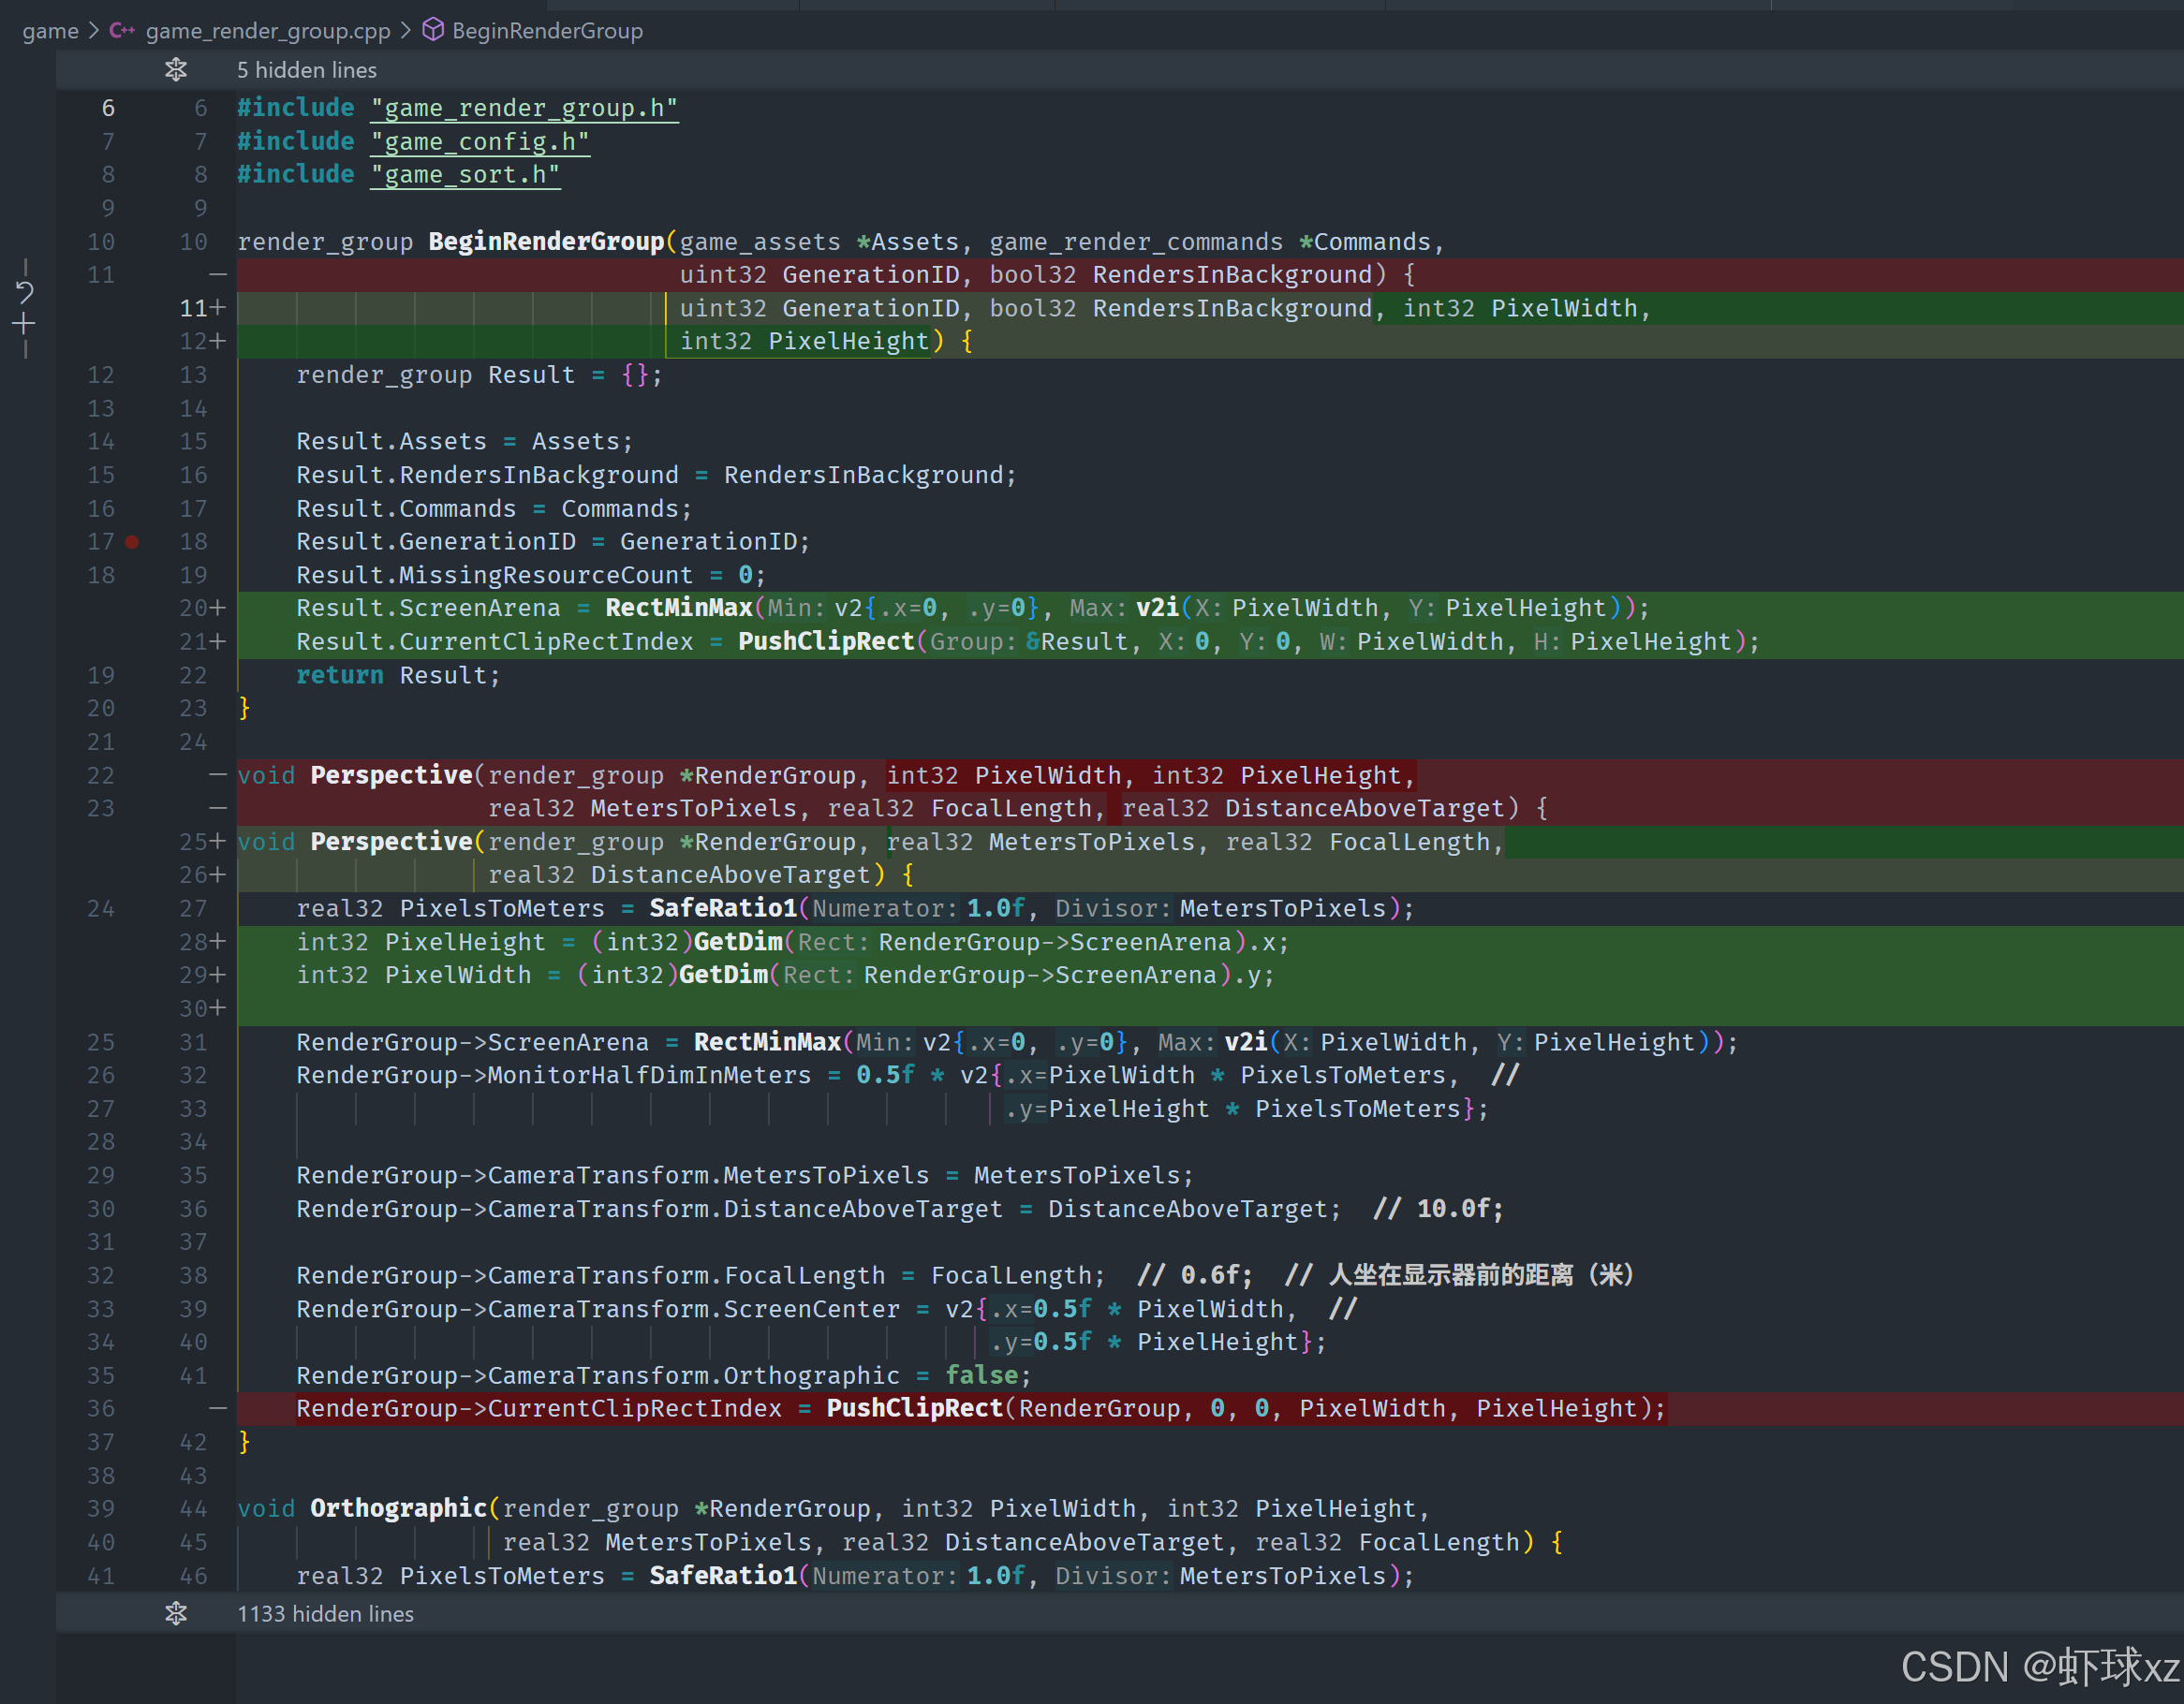Click the plus stage-change icon in the gutter
Viewport: 2184px width, 1704px height.
25,324
